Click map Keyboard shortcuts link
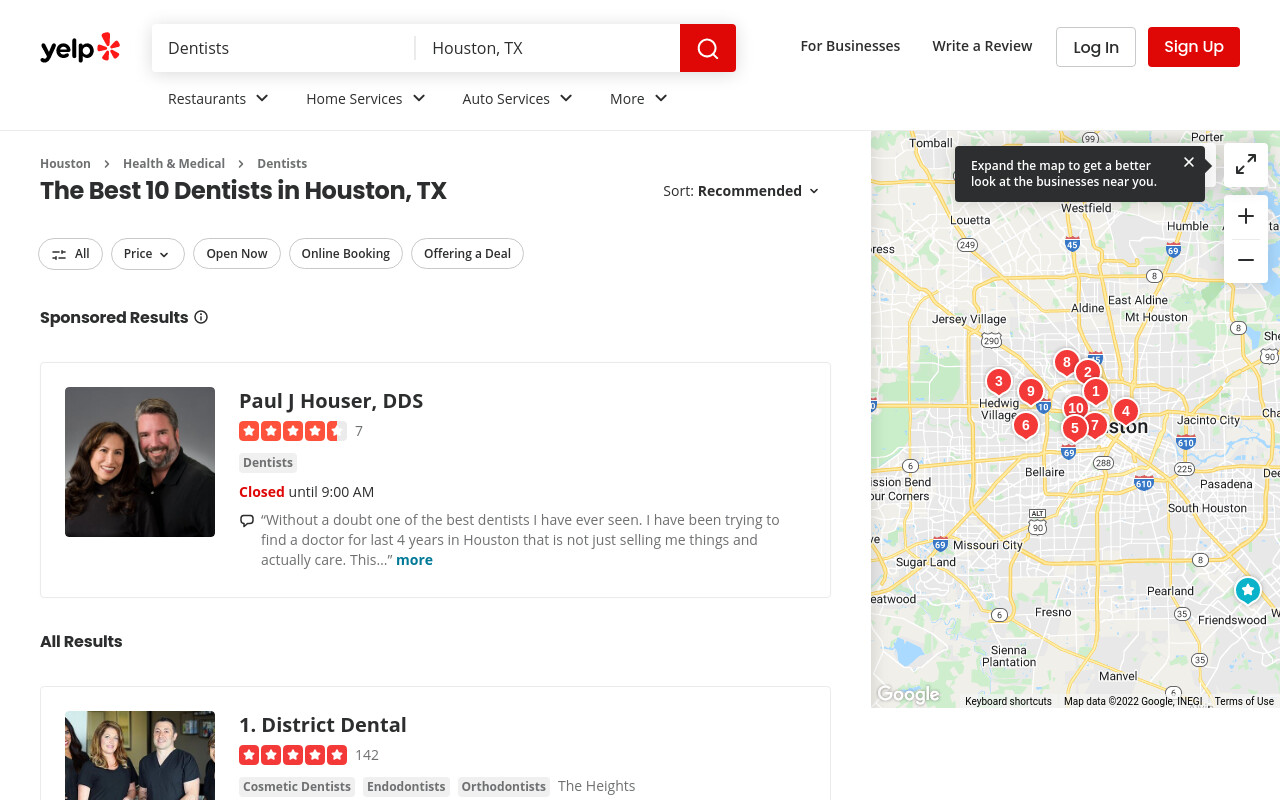 click(x=1008, y=701)
